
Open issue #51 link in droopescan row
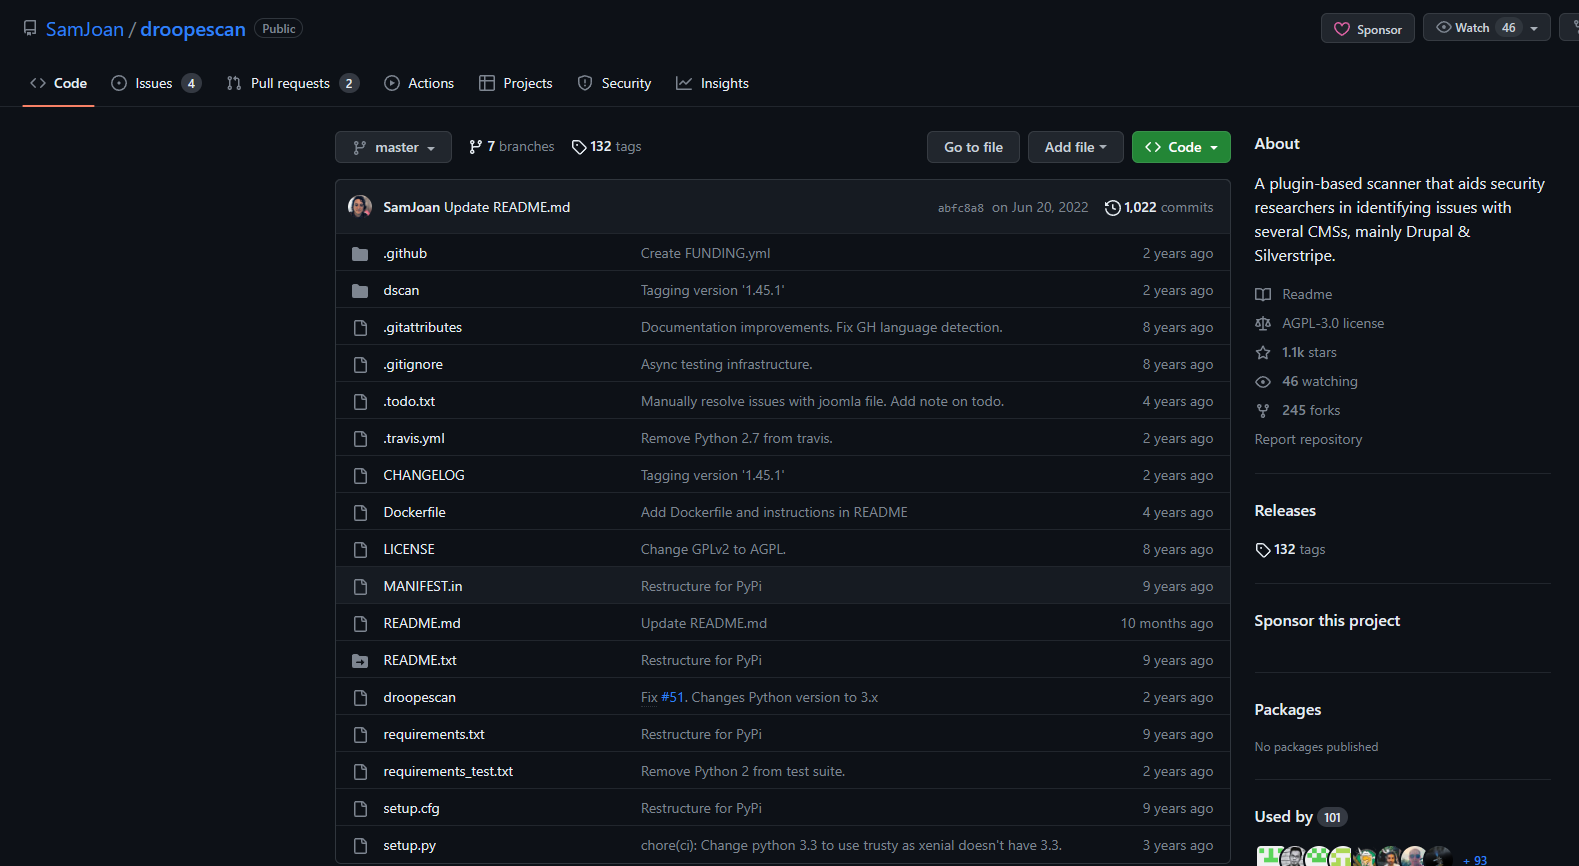pos(672,698)
